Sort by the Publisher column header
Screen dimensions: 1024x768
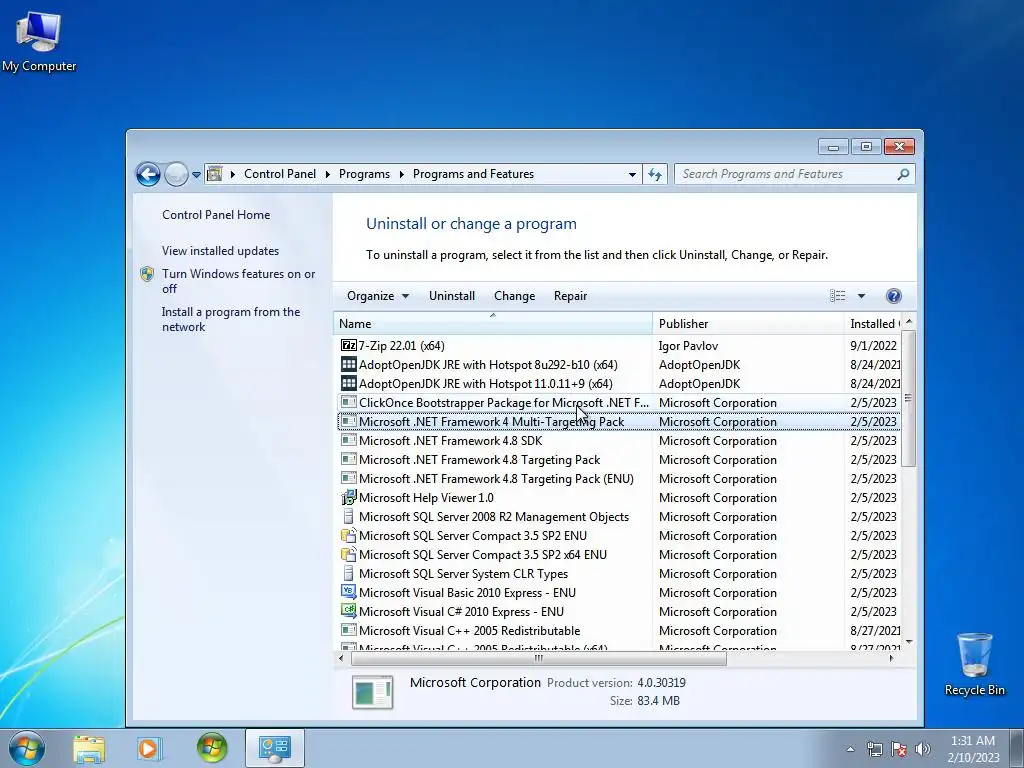point(748,323)
